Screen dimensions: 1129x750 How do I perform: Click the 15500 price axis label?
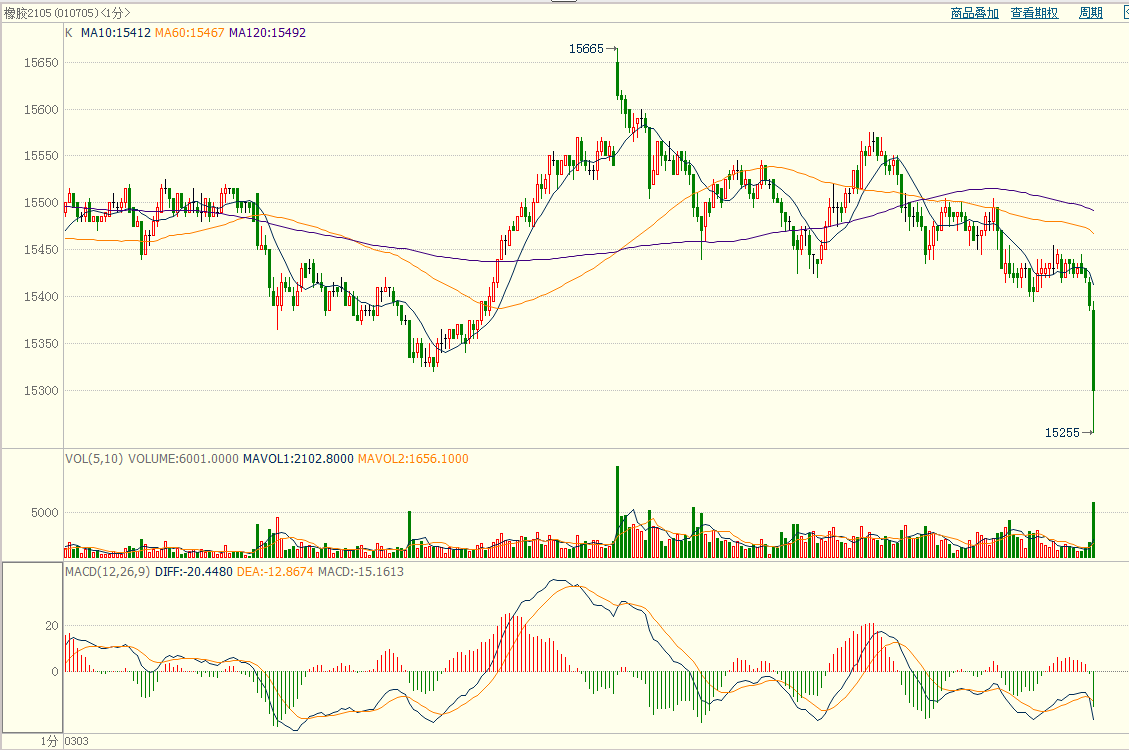click(x=41, y=203)
